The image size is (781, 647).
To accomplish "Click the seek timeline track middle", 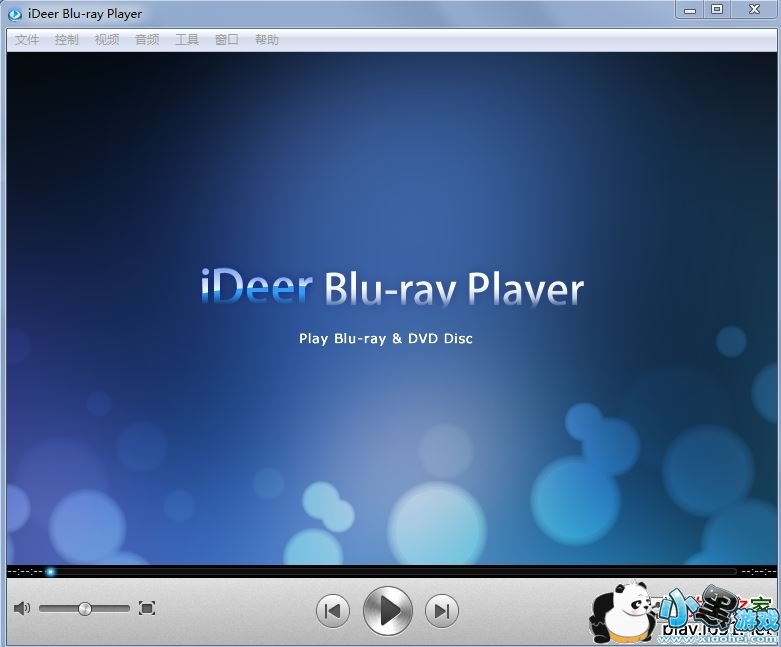I will click(391, 572).
